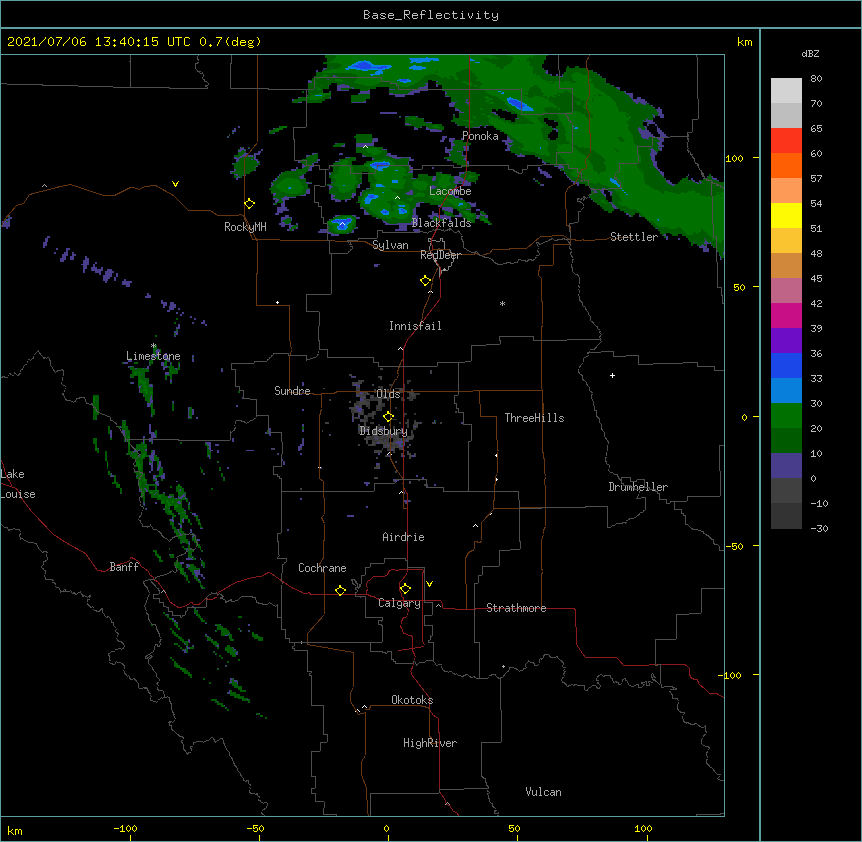Screen dimensions: 862x842
Task: Select the dark green 10-20 dBZ legend swatch
Action: [x=786, y=441]
